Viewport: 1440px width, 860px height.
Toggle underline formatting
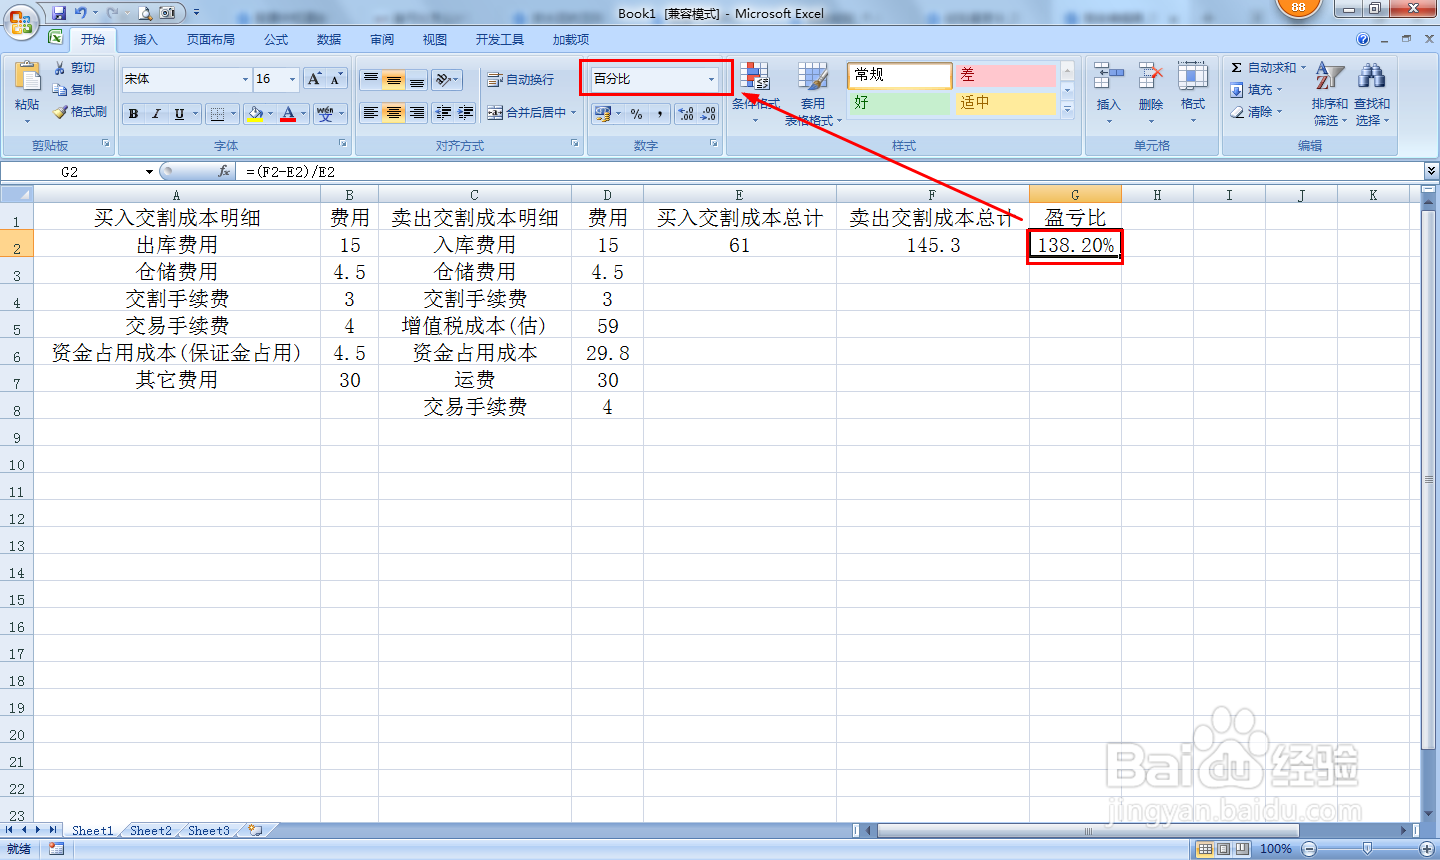(179, 114)
